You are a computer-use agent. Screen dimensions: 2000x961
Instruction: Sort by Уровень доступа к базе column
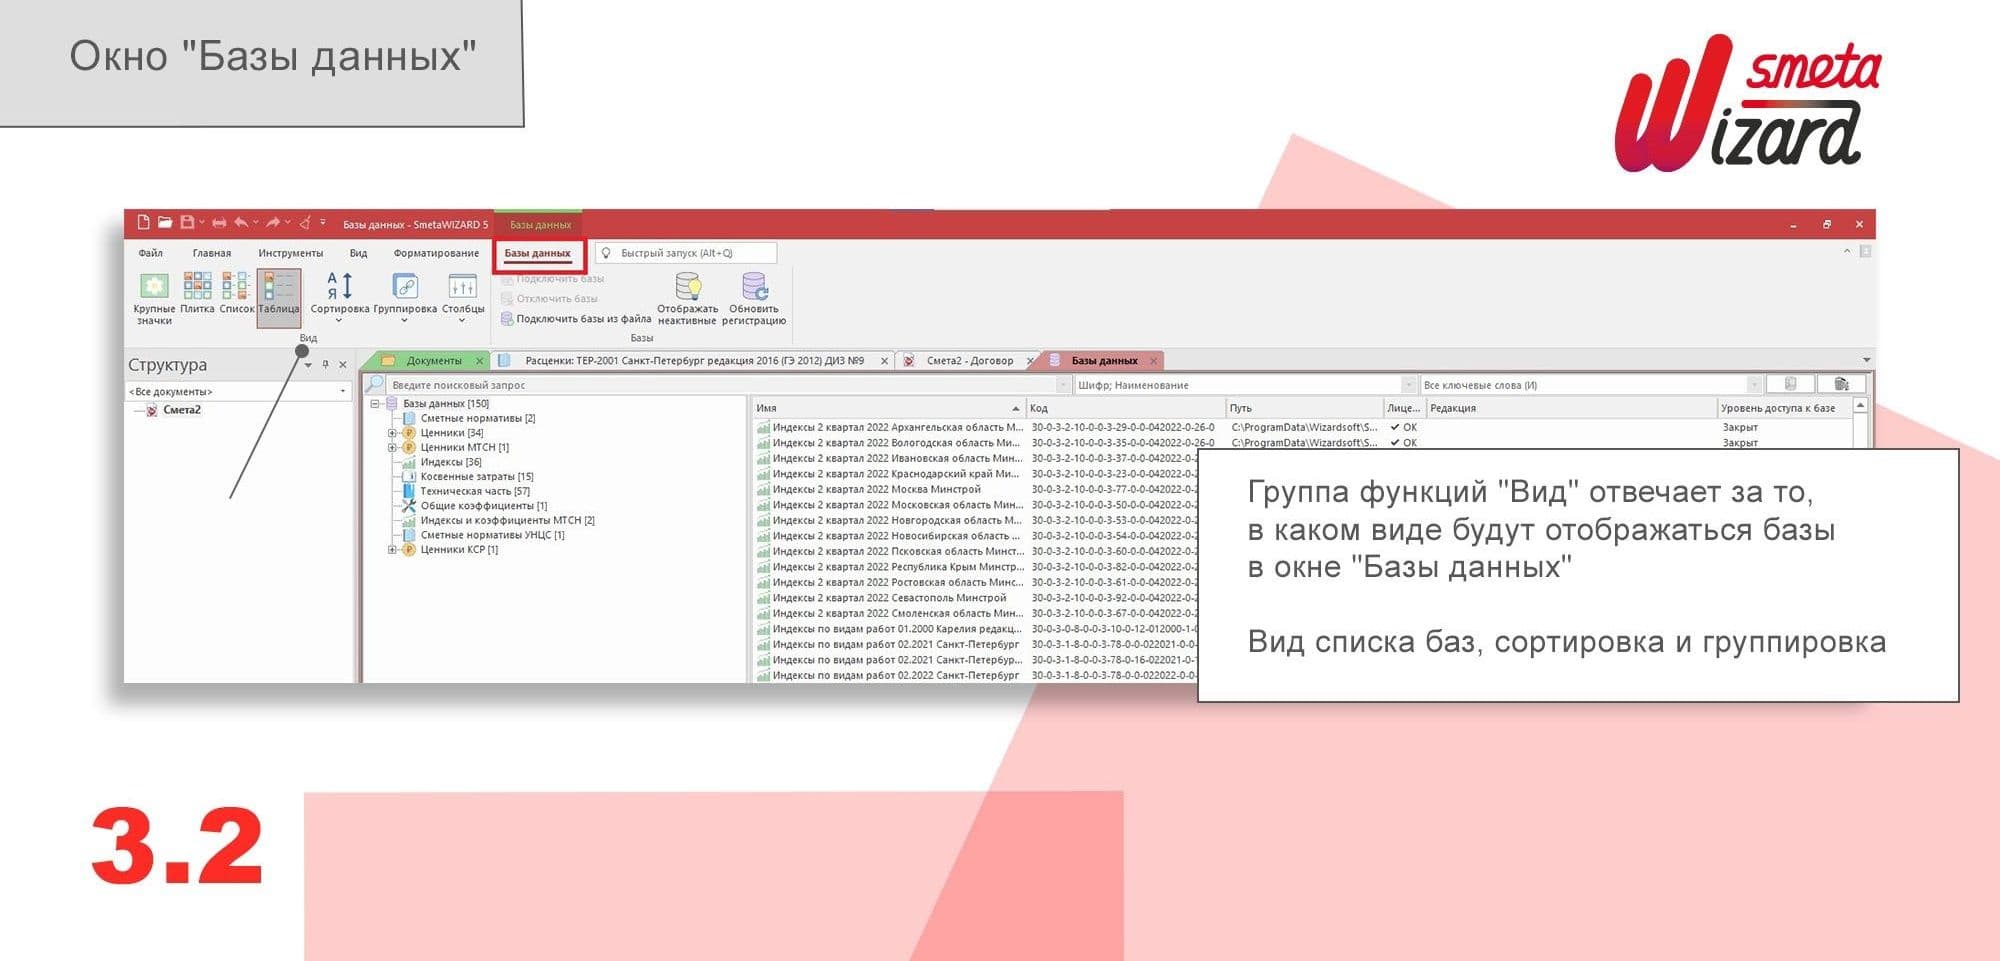coord(1784,408)
